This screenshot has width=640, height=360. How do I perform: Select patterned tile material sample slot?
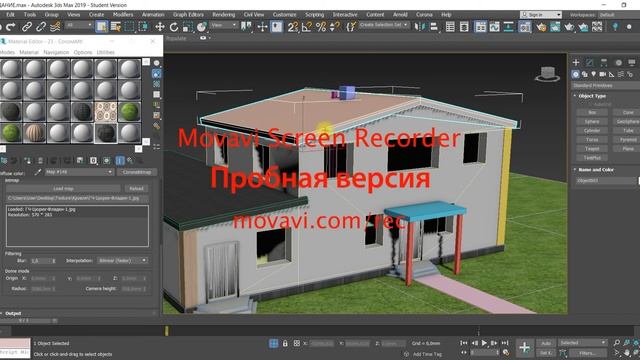click(106, 111)
